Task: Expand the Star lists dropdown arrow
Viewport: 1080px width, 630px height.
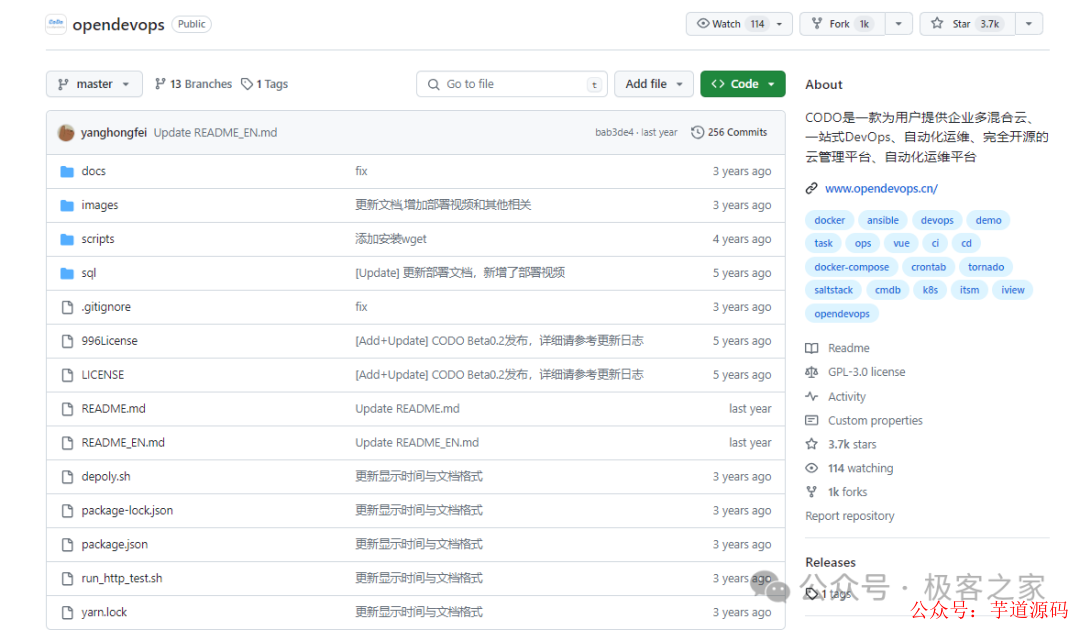Action: coord(1029,24)
